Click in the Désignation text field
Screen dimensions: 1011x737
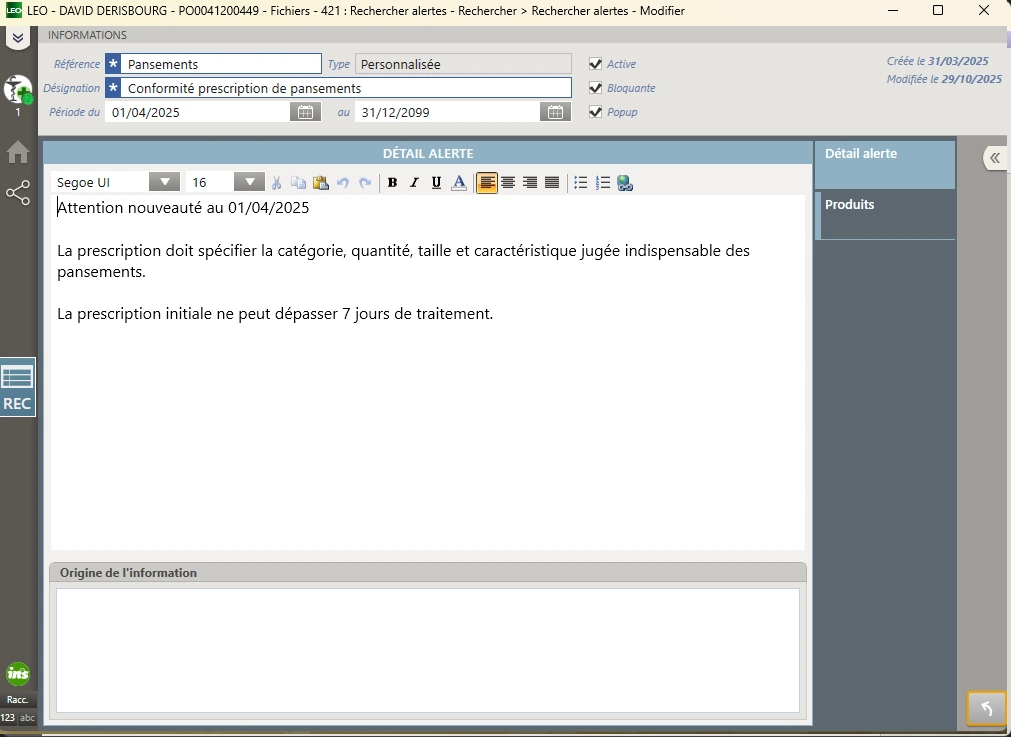coord(345,88)
